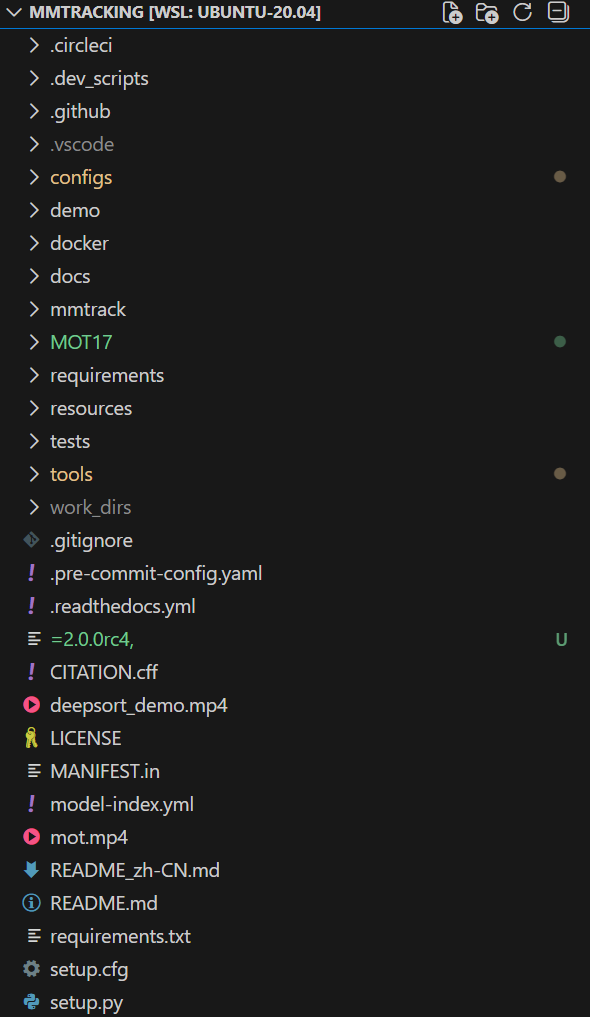Click the gear icon beside setup.cfg
Image resolution: width=590 pixels, height=1017 pixels.
[x=31, y=968]
